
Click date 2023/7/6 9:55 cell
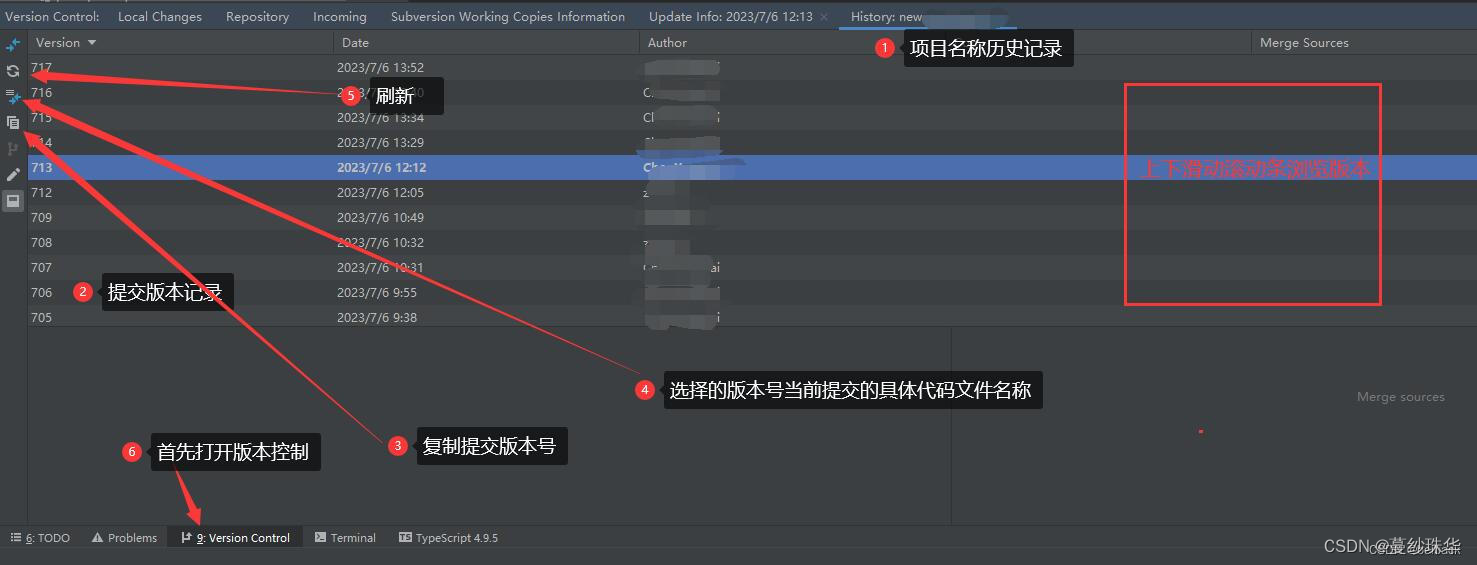click(377, 293)
